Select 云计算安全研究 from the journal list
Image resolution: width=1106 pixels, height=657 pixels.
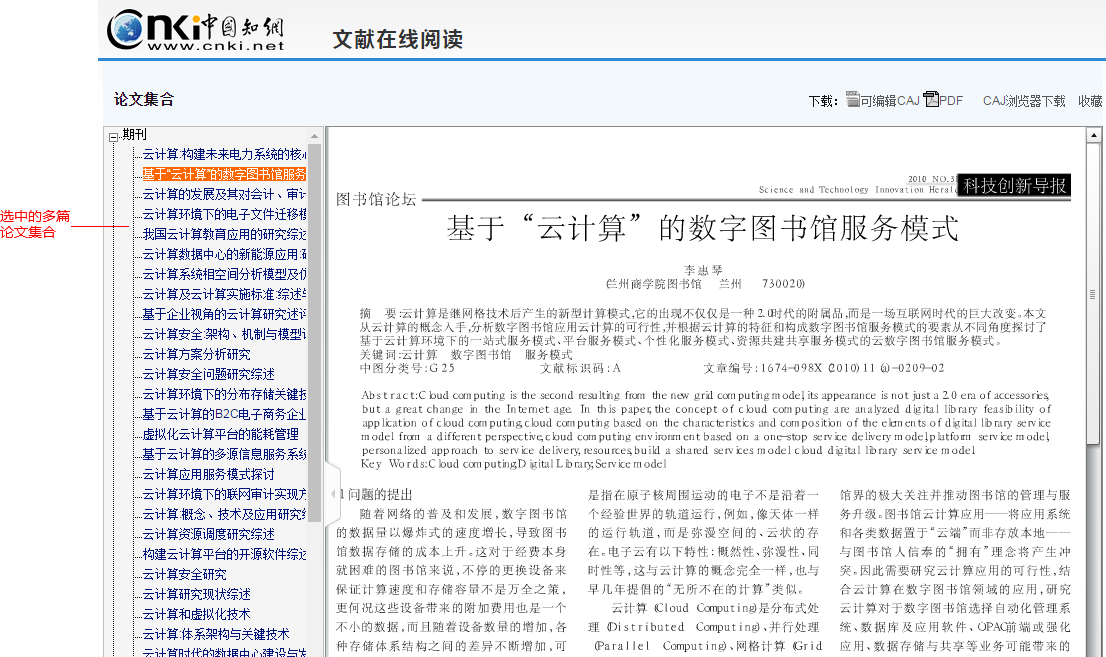(x=185, y=574)
